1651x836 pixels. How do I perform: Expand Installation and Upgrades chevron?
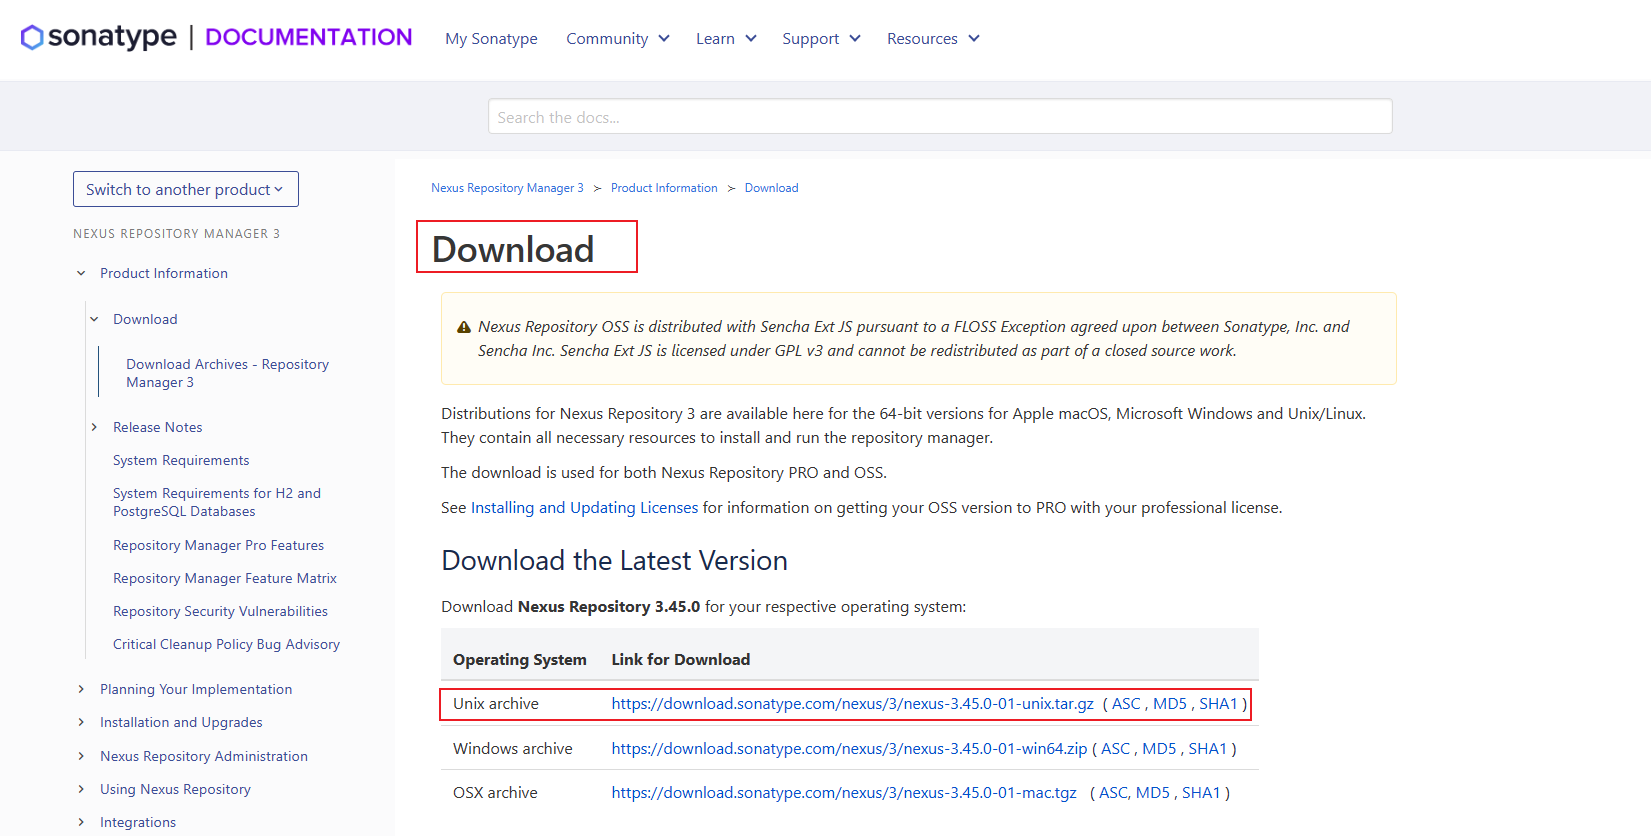pyautogui.click(x=81, y=722)
